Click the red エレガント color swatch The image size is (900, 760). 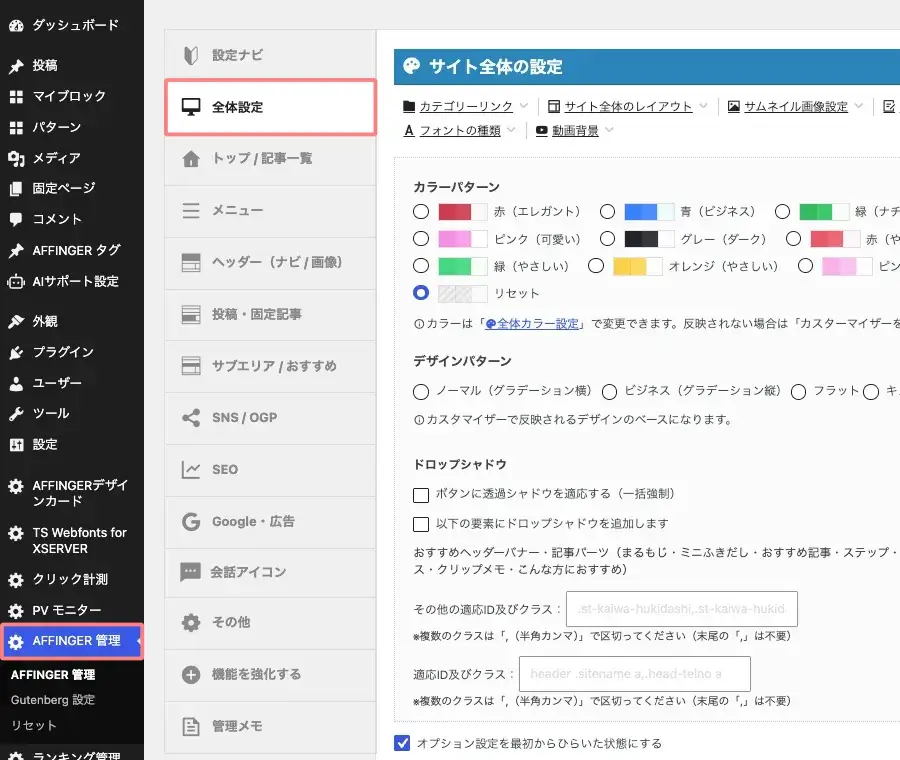pyautogui.click(x=463, y=212)
